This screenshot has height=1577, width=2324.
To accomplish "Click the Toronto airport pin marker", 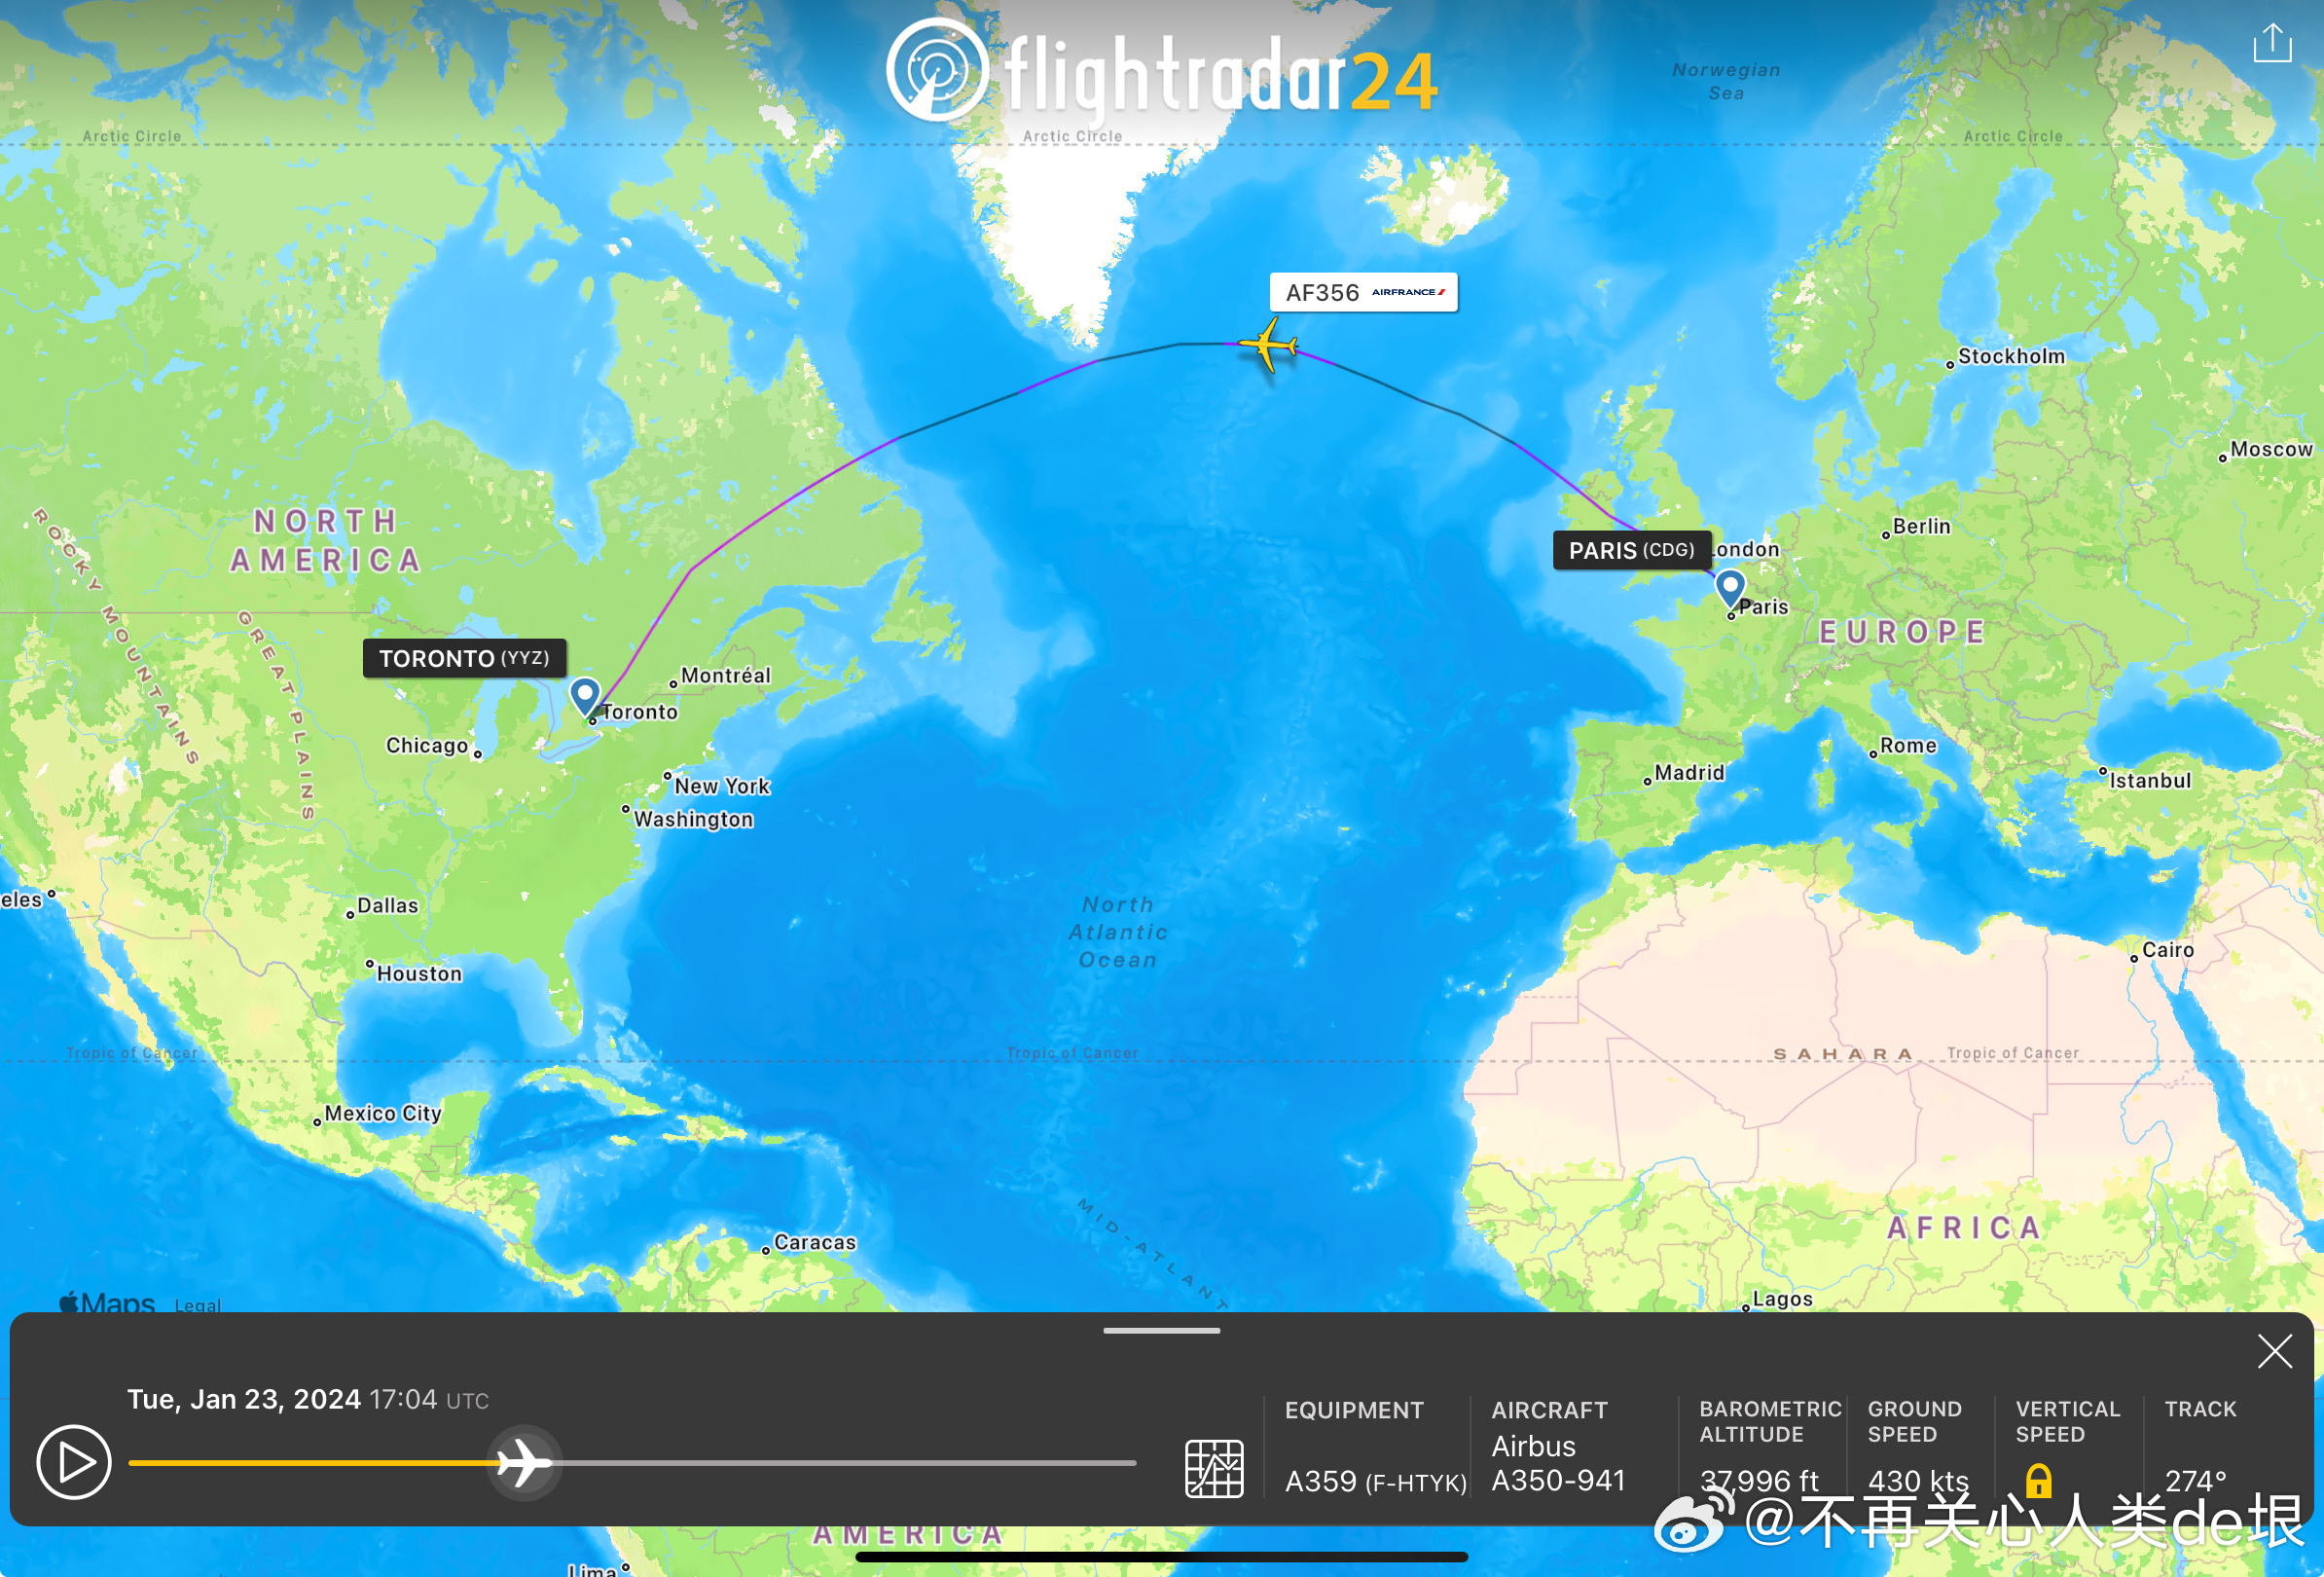I will (x=585, y=694).
